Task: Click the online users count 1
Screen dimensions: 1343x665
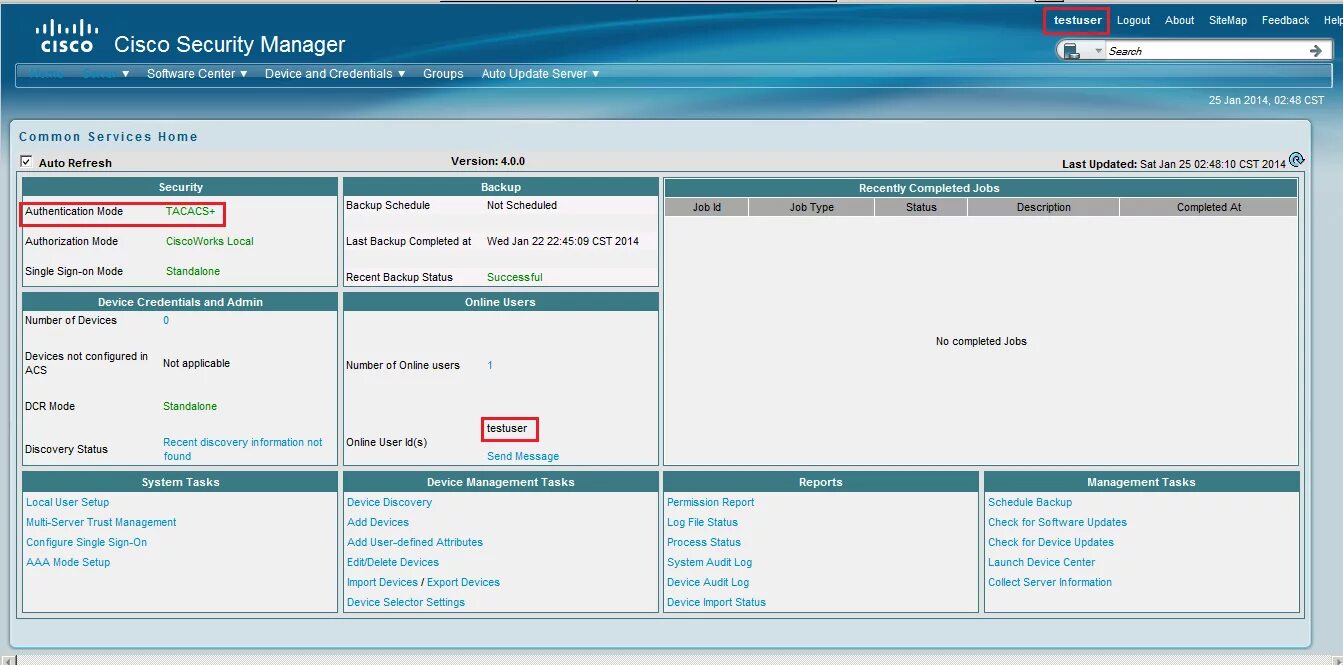Action: (x=490, y=365)
